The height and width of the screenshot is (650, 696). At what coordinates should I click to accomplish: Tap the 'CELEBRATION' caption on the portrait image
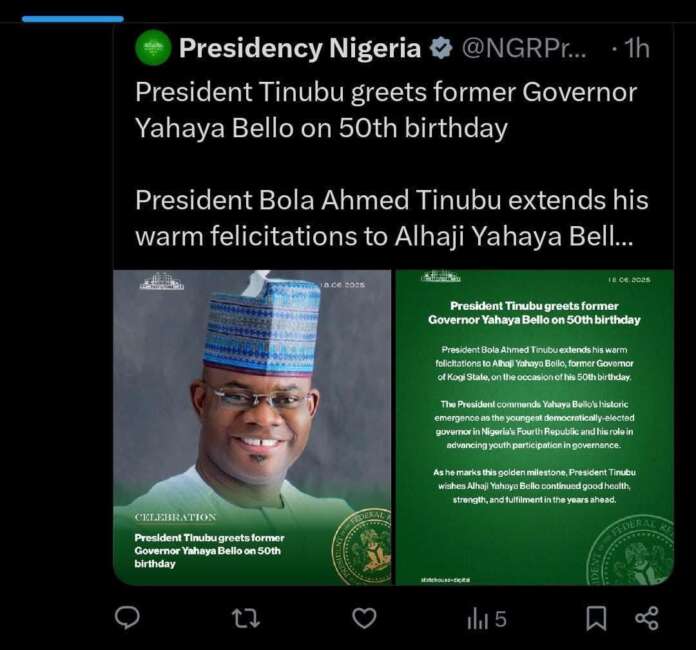[x=175, y=518]
